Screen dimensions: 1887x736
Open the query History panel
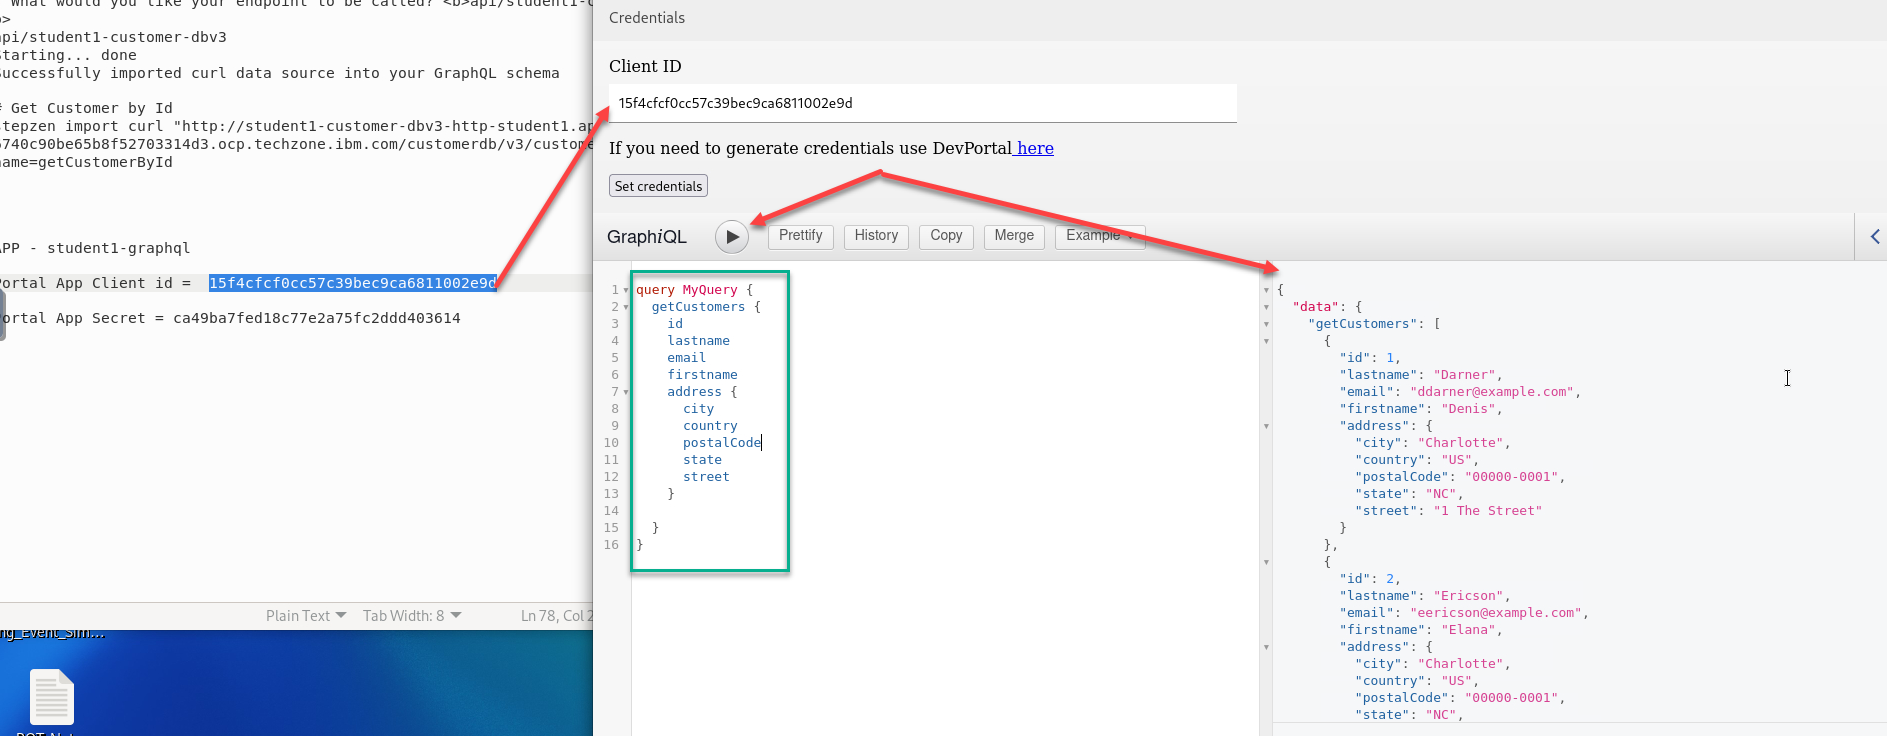pyautogui.click(x=876, y=236)
